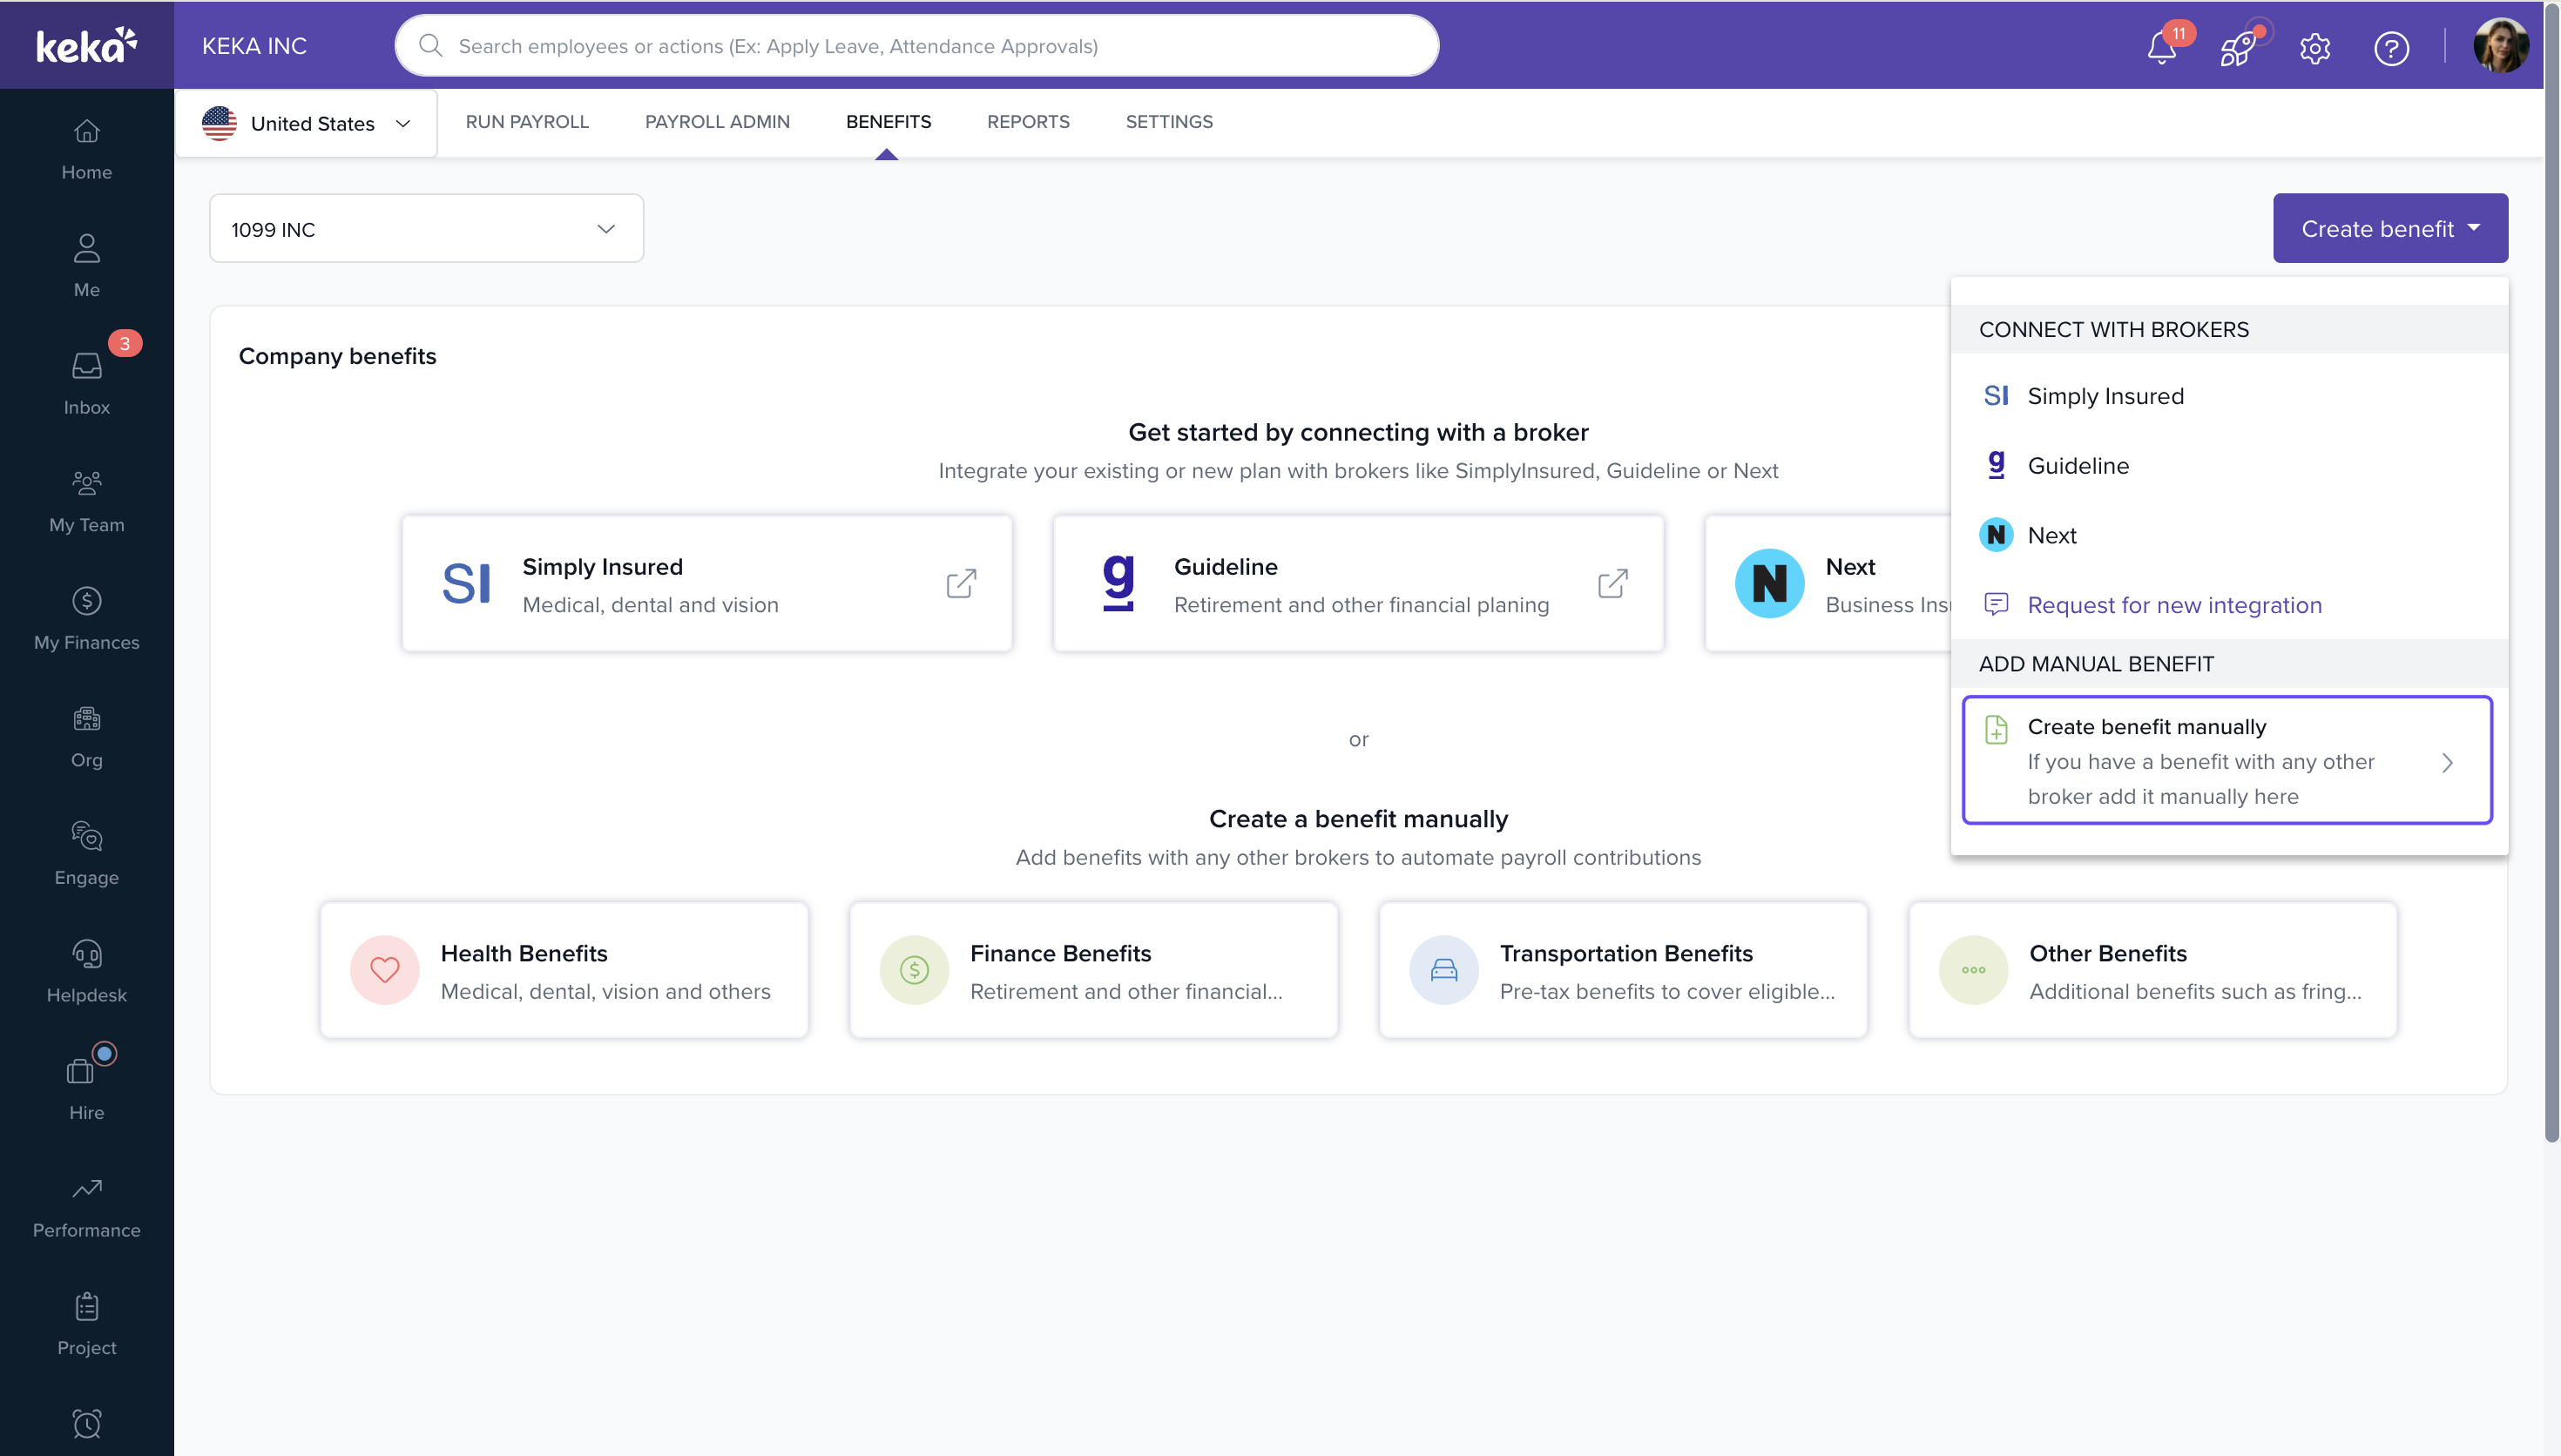Image resolution: width=2561 pixels, height=1456 pixels.
Task: Open notifications bell icon
Action: coord(2162,47)
